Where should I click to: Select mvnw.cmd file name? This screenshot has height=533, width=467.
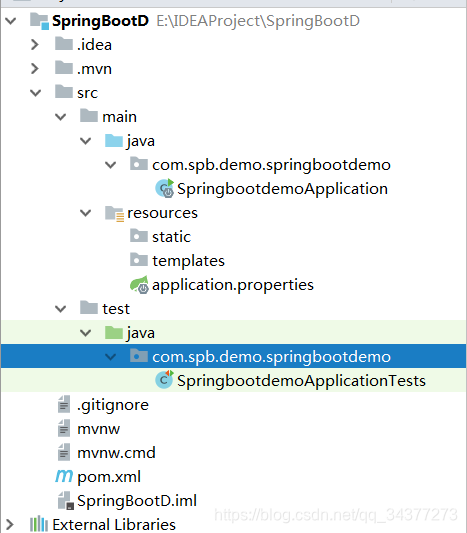coord(116,453)
